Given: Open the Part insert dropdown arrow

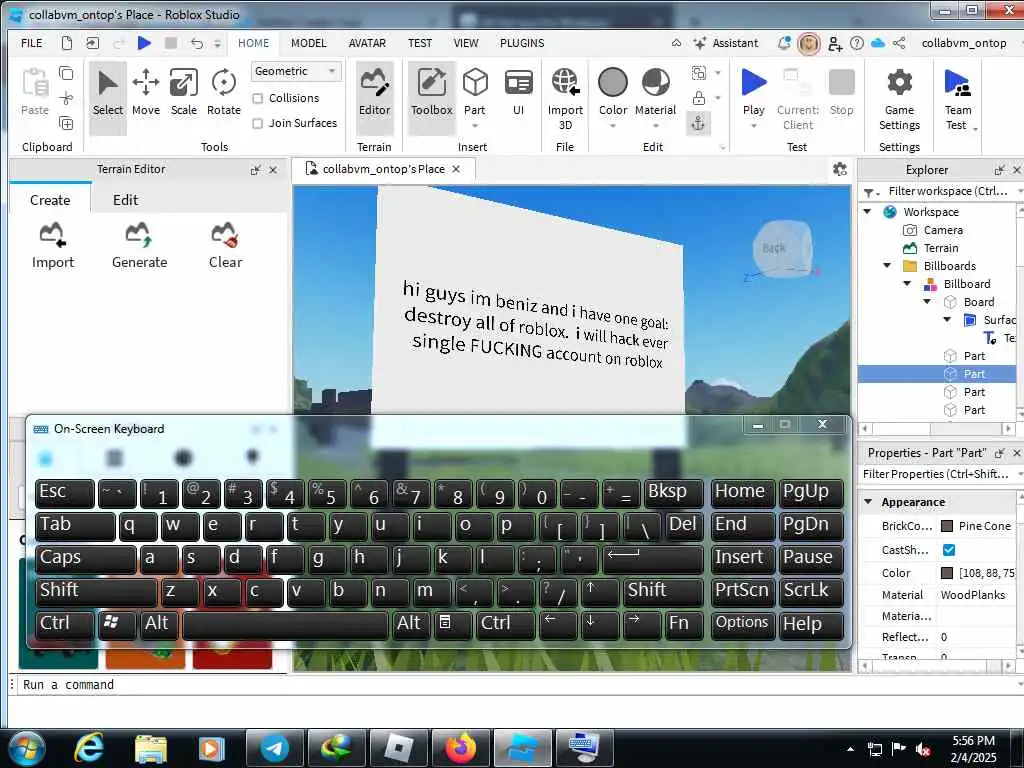Looking at the screenshot, I should coord(475,126).
